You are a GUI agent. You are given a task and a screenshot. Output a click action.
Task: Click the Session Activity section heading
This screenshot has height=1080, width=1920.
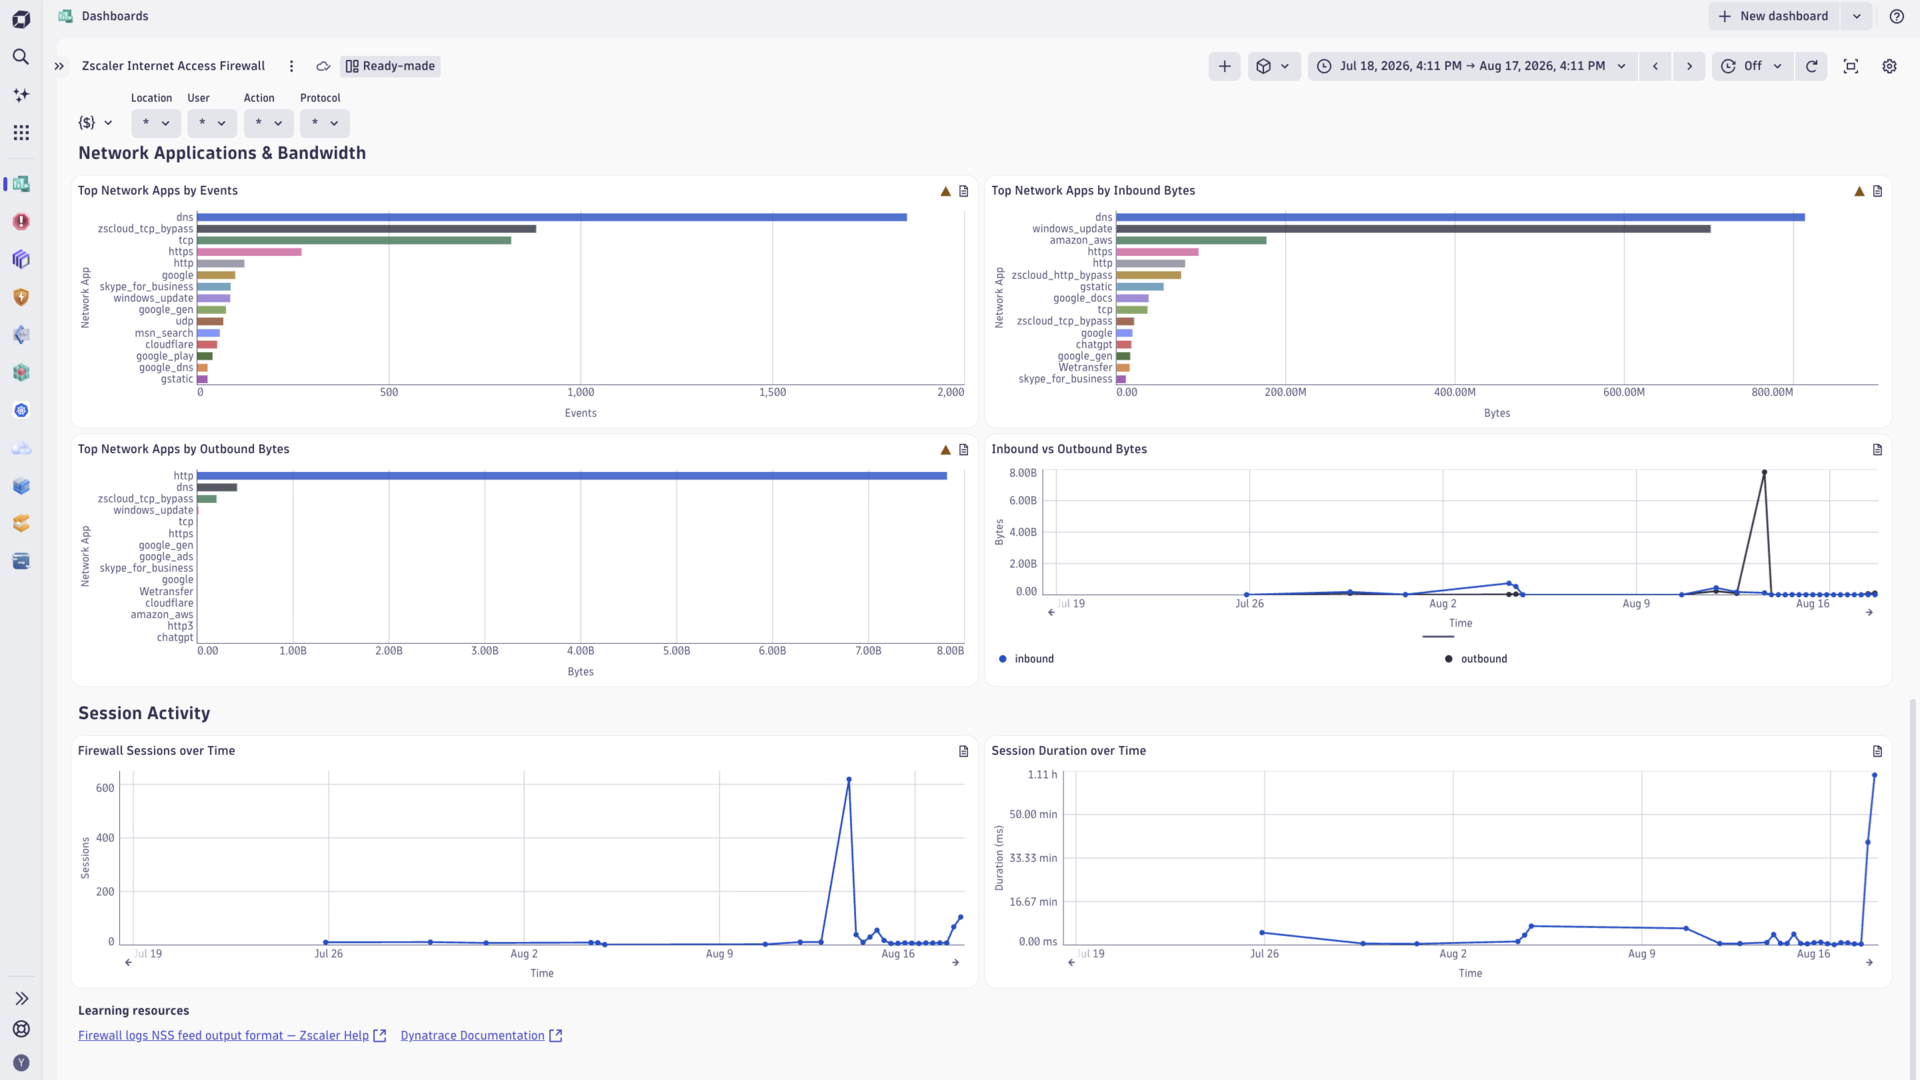pyautogui.click(x=144, y=713)
